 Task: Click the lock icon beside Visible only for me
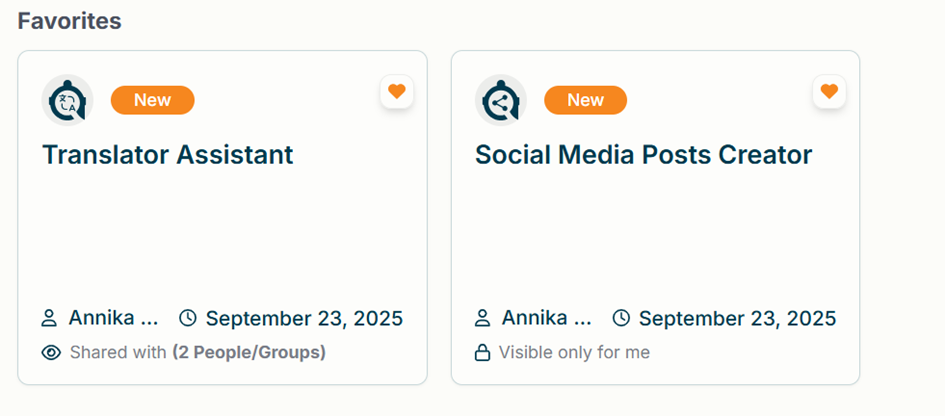tap(482, 353)
